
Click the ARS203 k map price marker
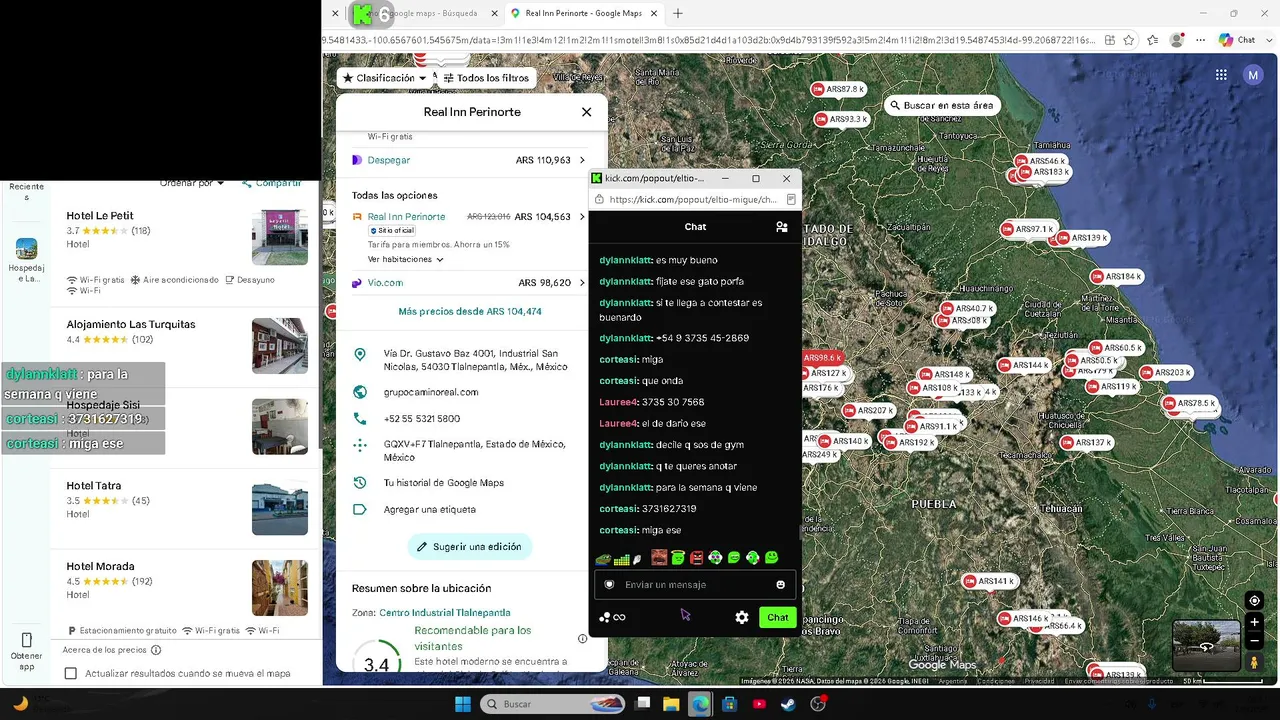point(1166,373)
